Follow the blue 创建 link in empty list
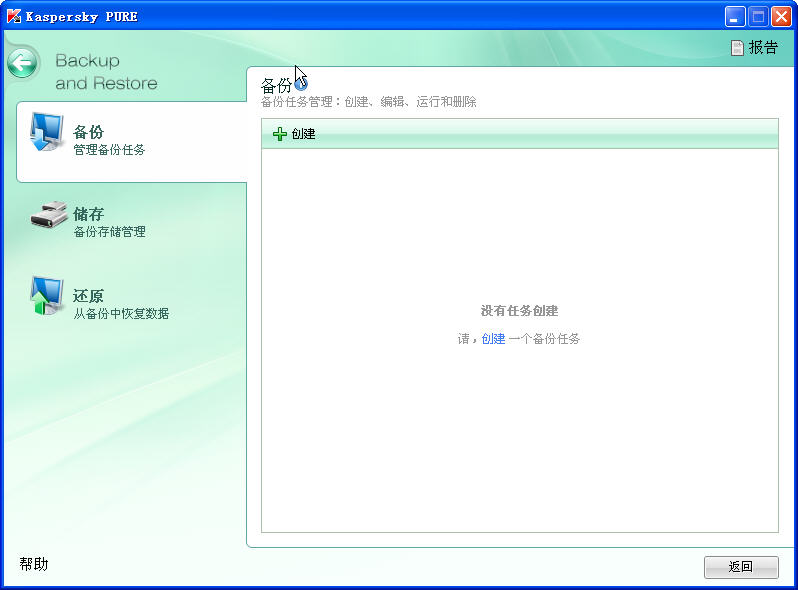Screen dimensions: 798x590 pos(493,339)
